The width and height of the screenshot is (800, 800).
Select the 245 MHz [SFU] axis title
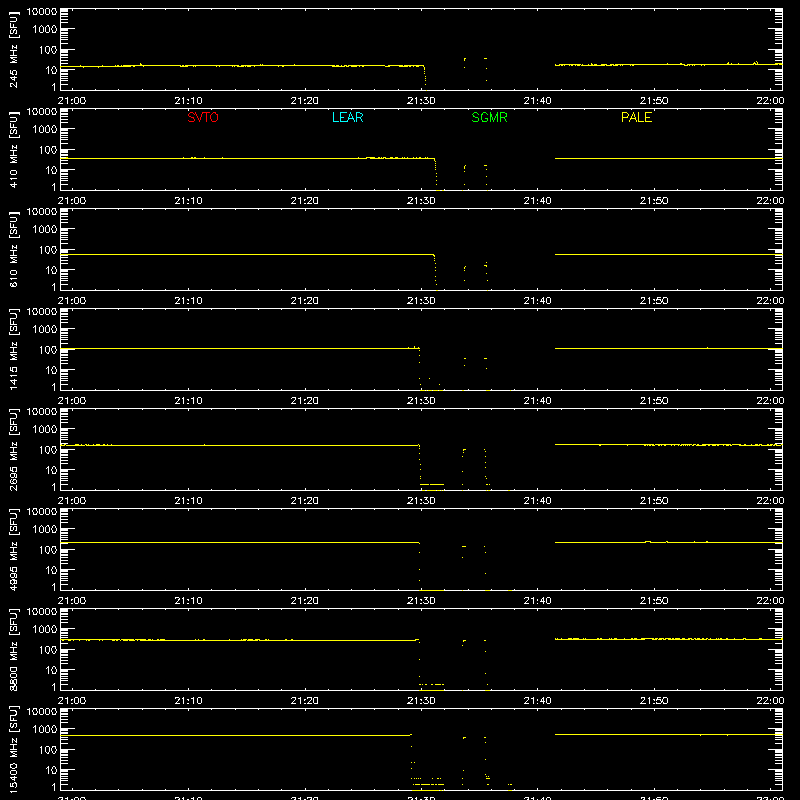(x=13, y=51)
